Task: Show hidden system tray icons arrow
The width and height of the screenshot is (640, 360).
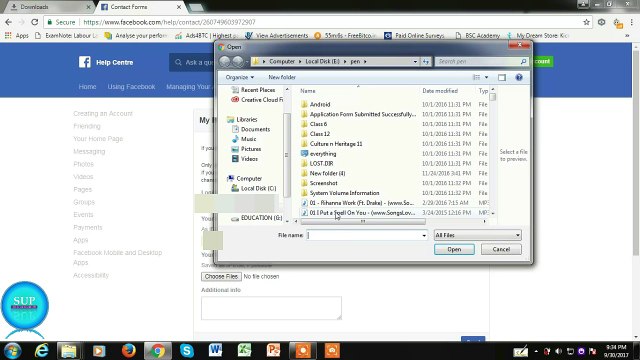Action: [536, 351]
